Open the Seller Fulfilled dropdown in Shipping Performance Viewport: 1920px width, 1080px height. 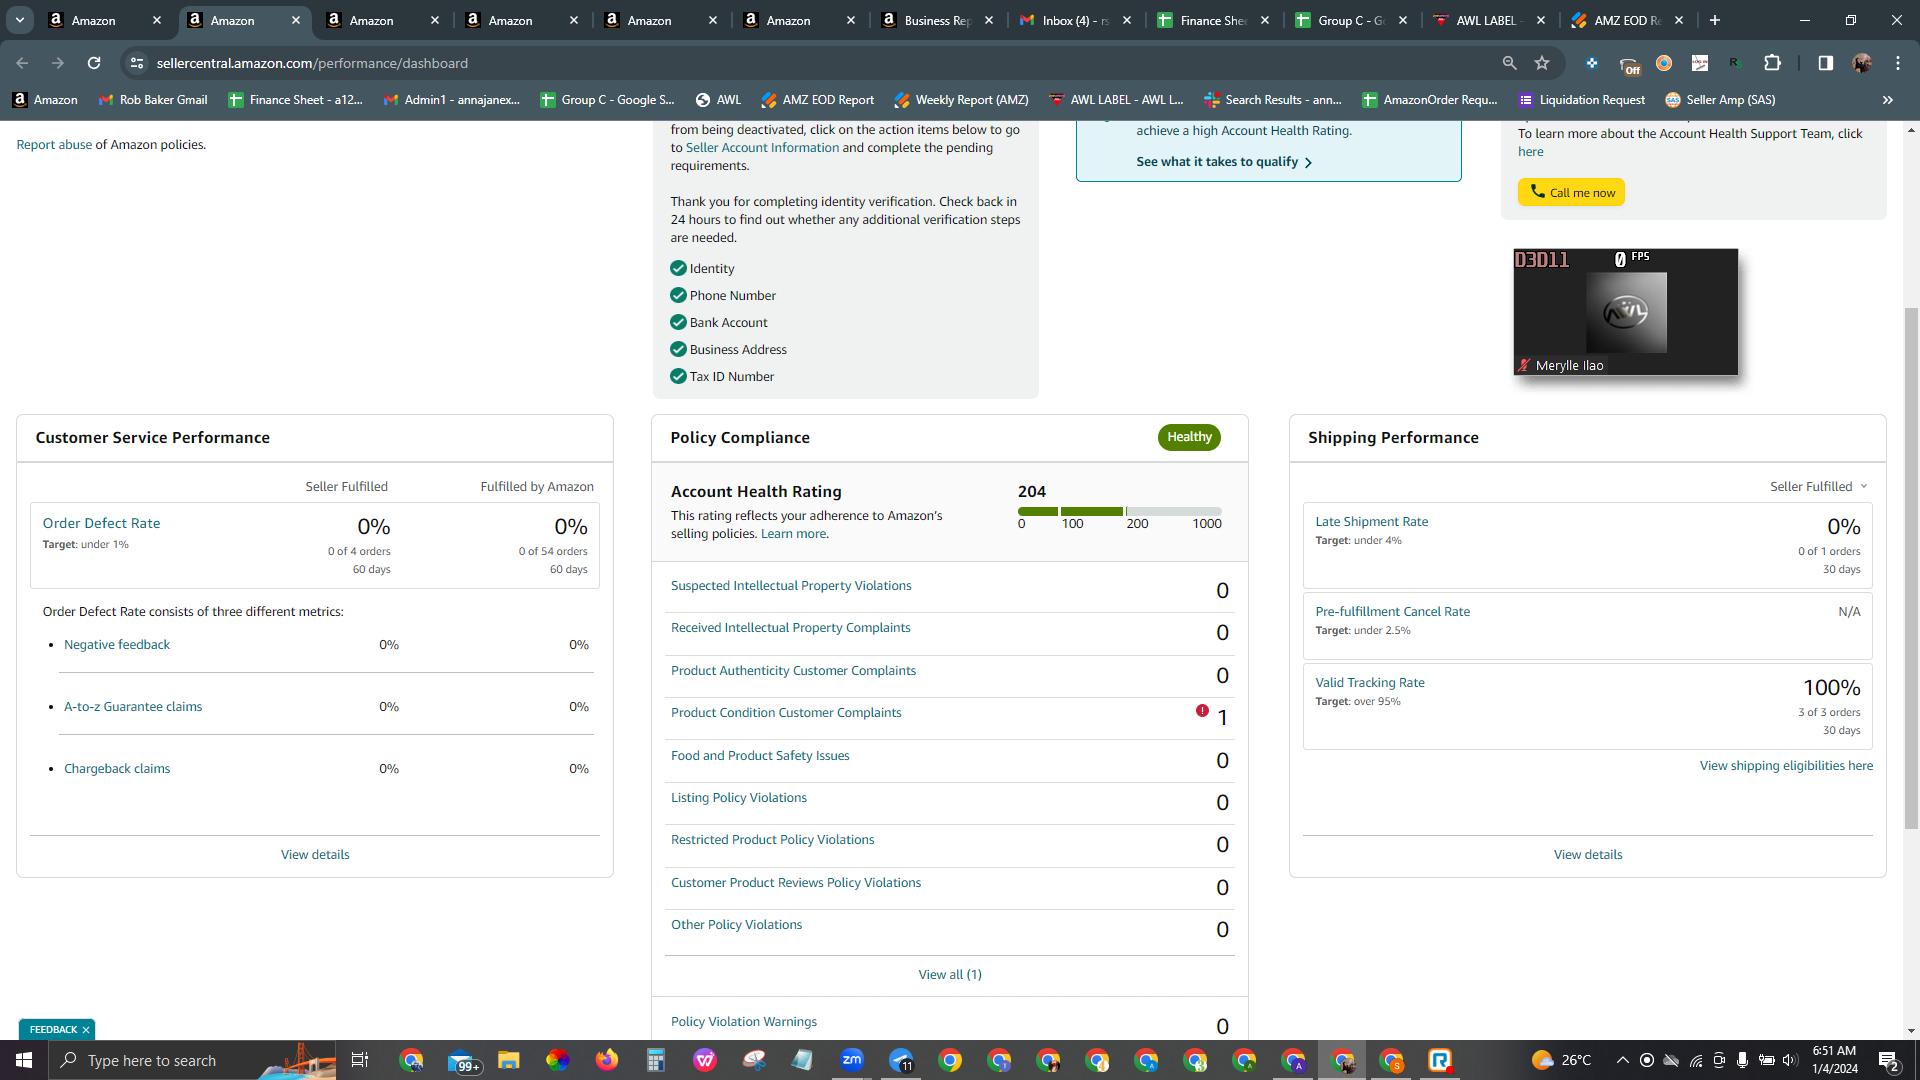1819,487
